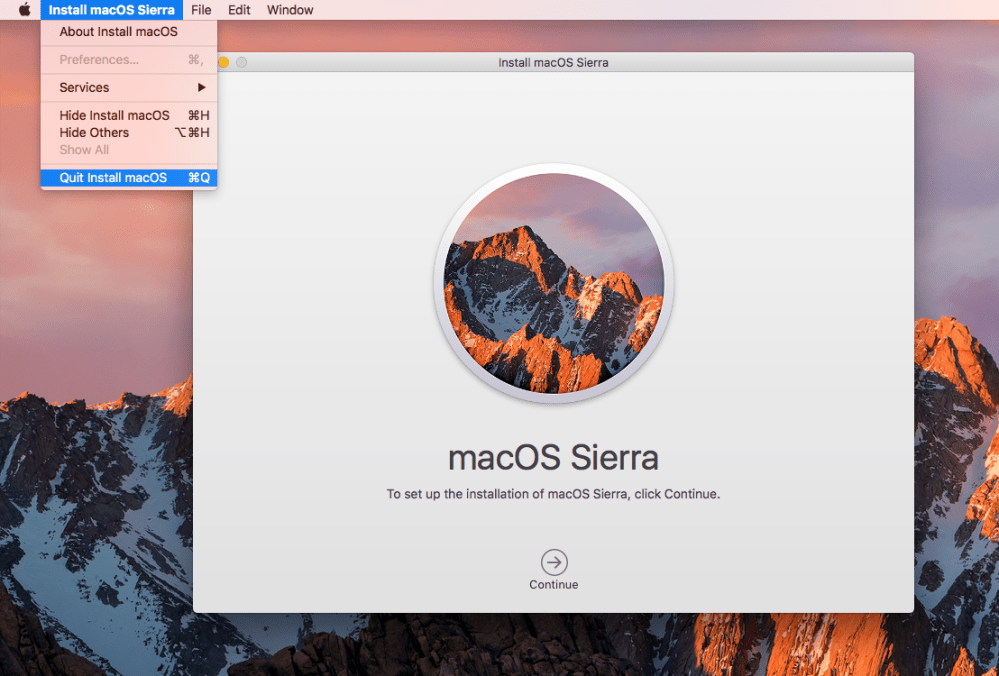Click the window title Install macOS Sierra
The image size is (999, 676).
[x=553, y=62]
